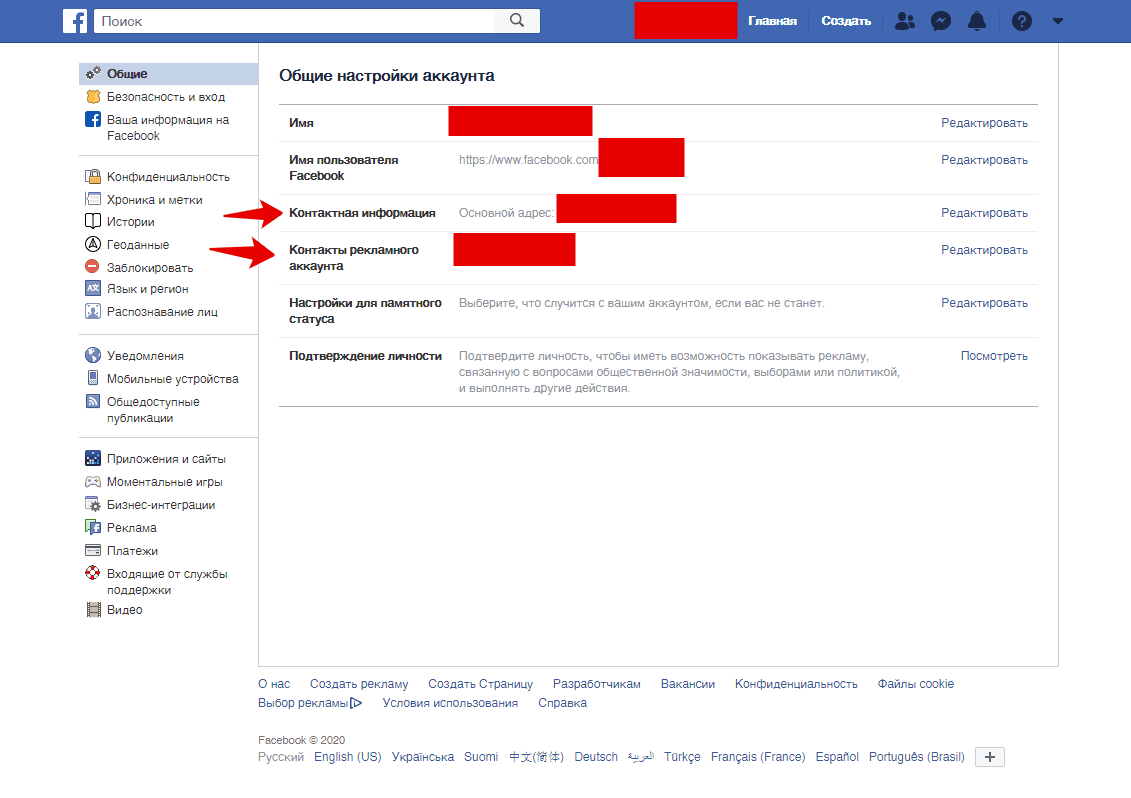The height and width of the screenshot is (798, 1131).
Task: Open Безопасность и вход settings
Action: click(x=168, y=97)
